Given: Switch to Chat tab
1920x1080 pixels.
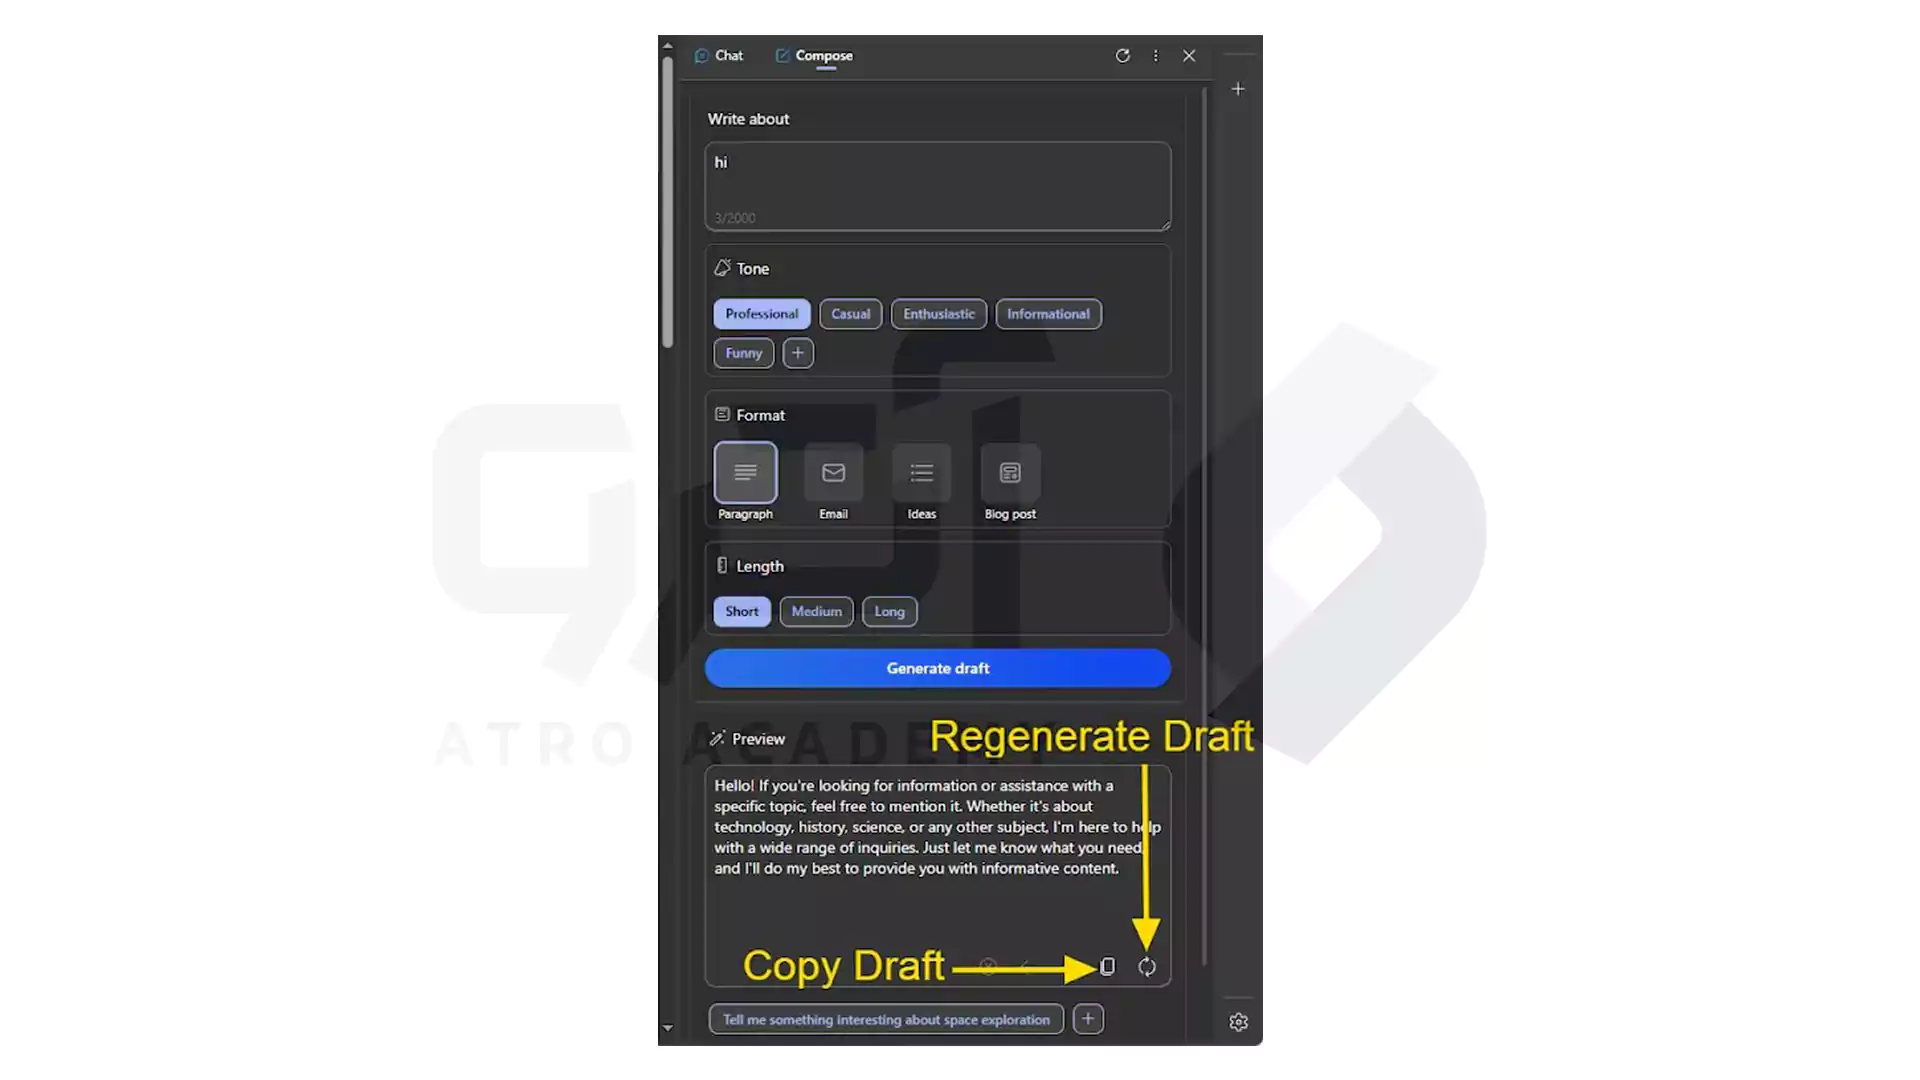Looking at the screenshot, I should tap(719, 54).
